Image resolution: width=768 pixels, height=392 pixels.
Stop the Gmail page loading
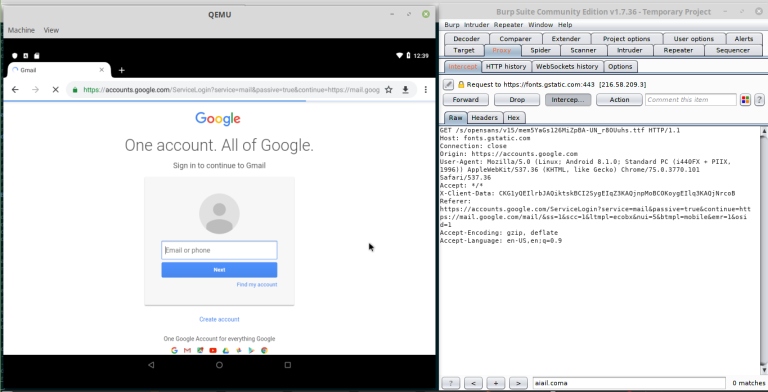[x=55, y=90]
